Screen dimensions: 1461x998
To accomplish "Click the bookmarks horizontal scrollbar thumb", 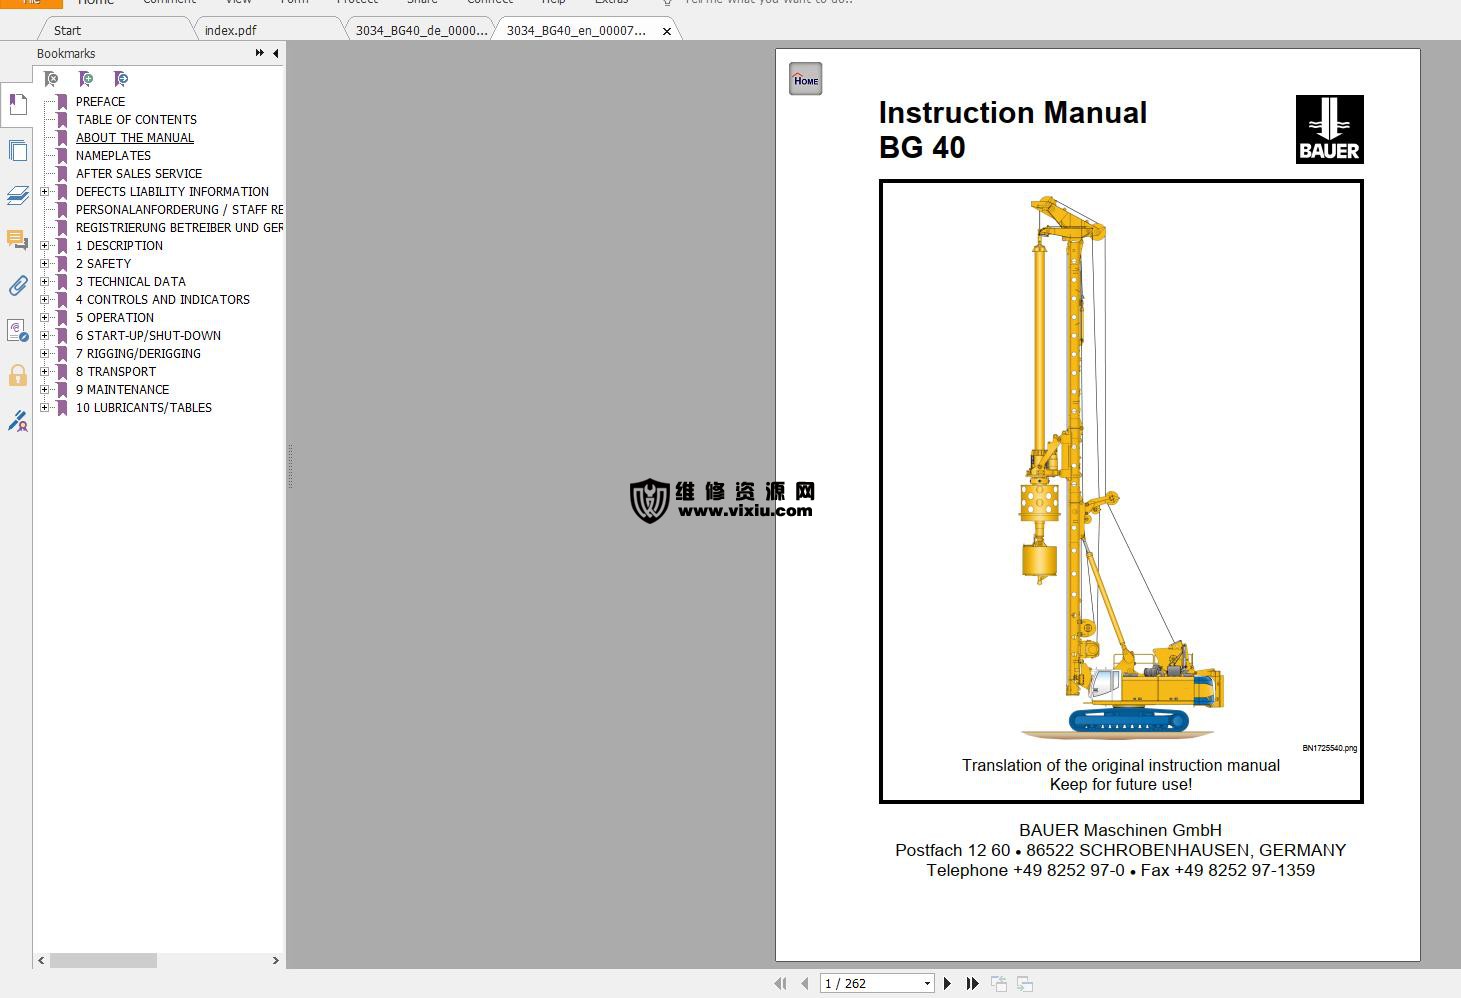I will pyautogui.click(x=103, y=960).
